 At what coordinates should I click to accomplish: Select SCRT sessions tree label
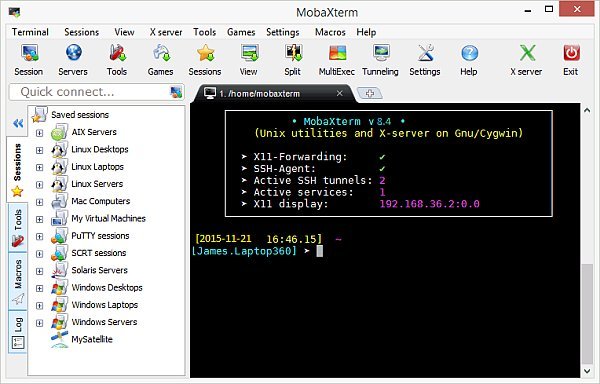click(x=99, y=253)
